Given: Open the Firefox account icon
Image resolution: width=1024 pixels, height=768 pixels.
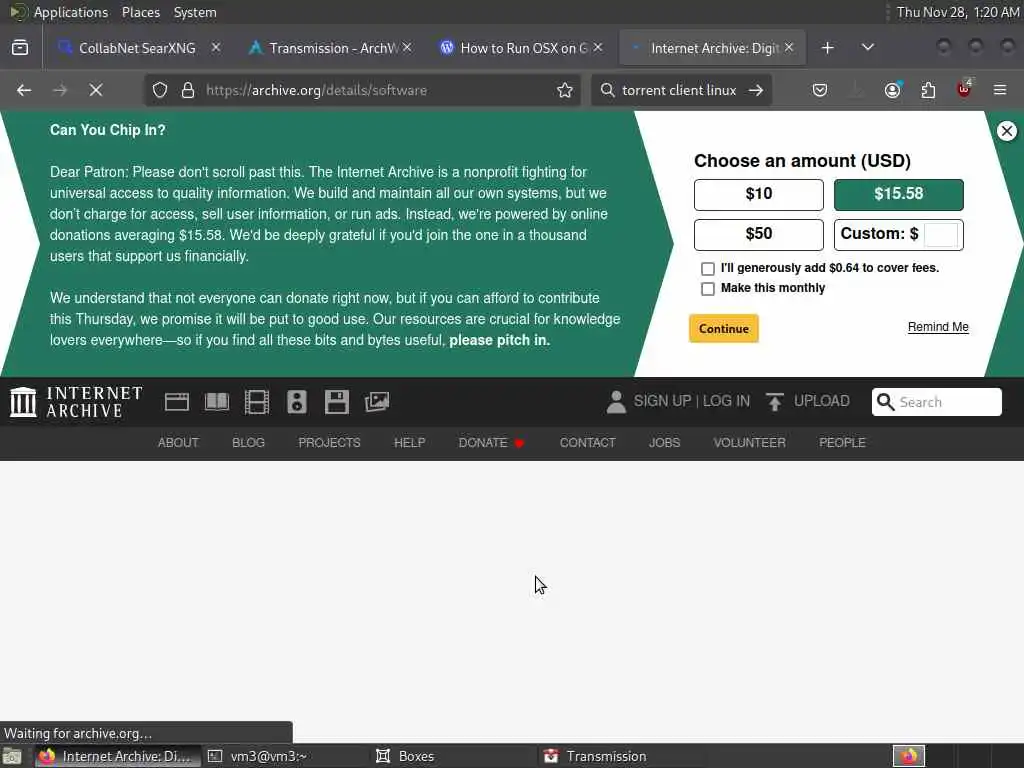Looking at the screenshot, I should point(892,90).
